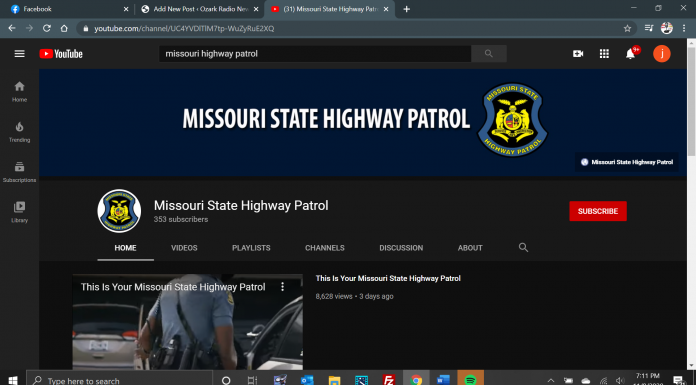Image resolution: width=696 pixels, height=385 pixels.
Task: Open the YouTube apps grid icon
Action: pos(604,54)
